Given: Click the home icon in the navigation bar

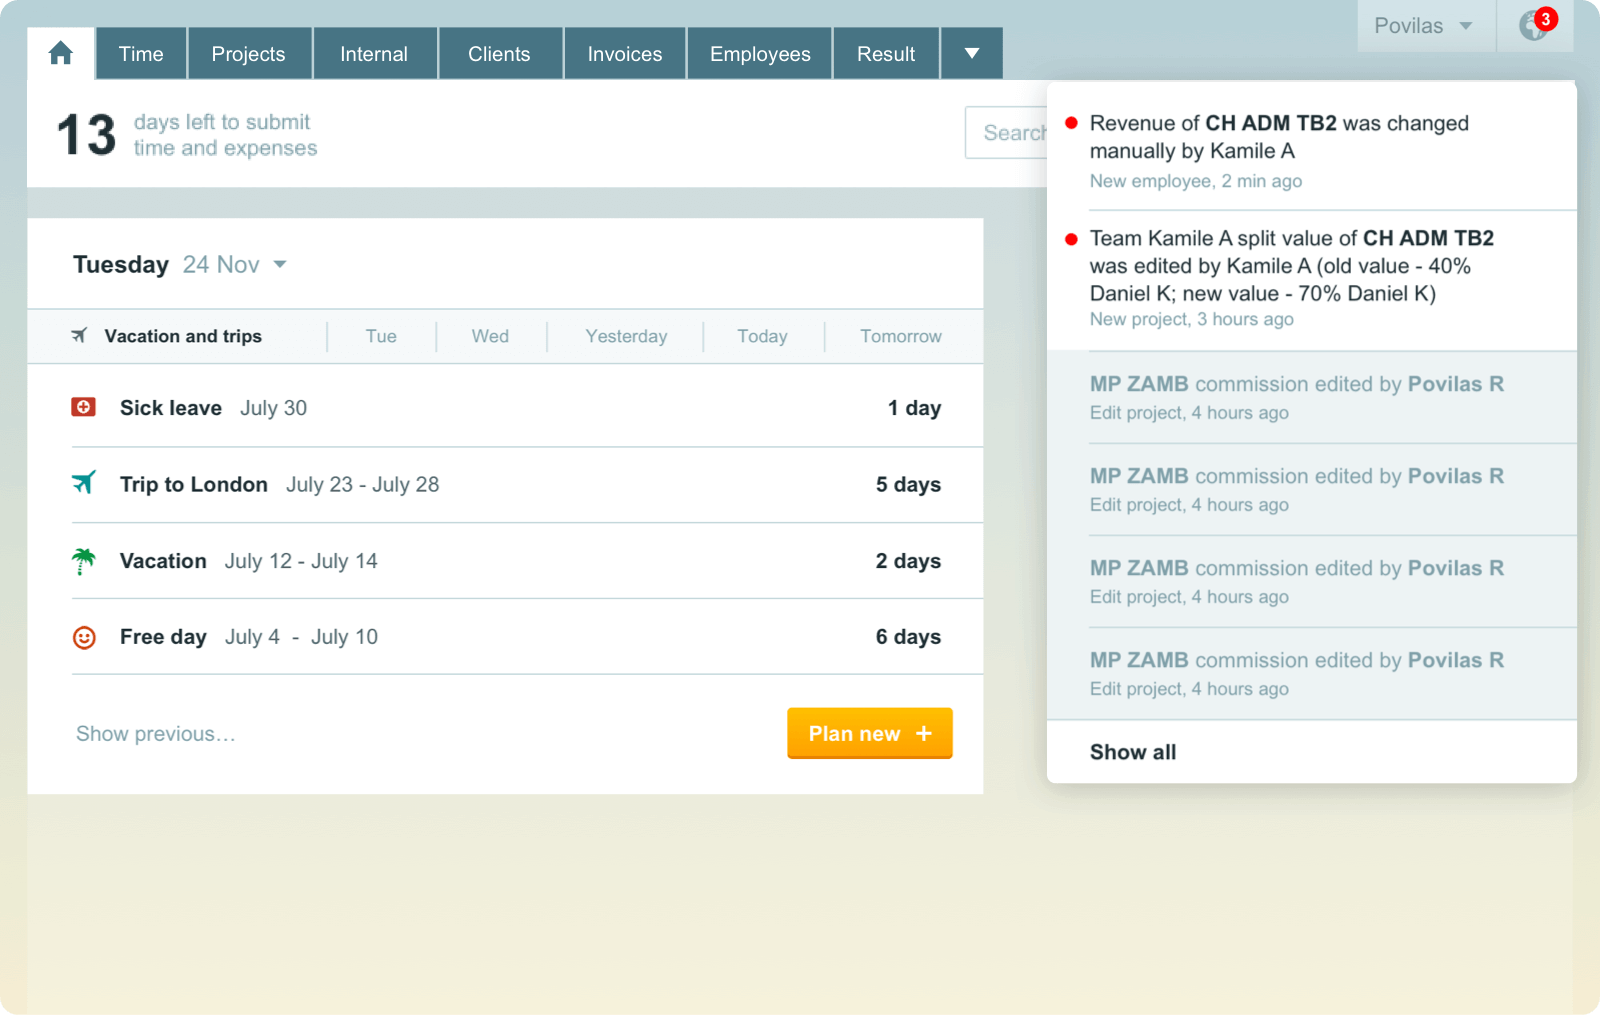Looking at the screenshot, I should click(60, 53).
